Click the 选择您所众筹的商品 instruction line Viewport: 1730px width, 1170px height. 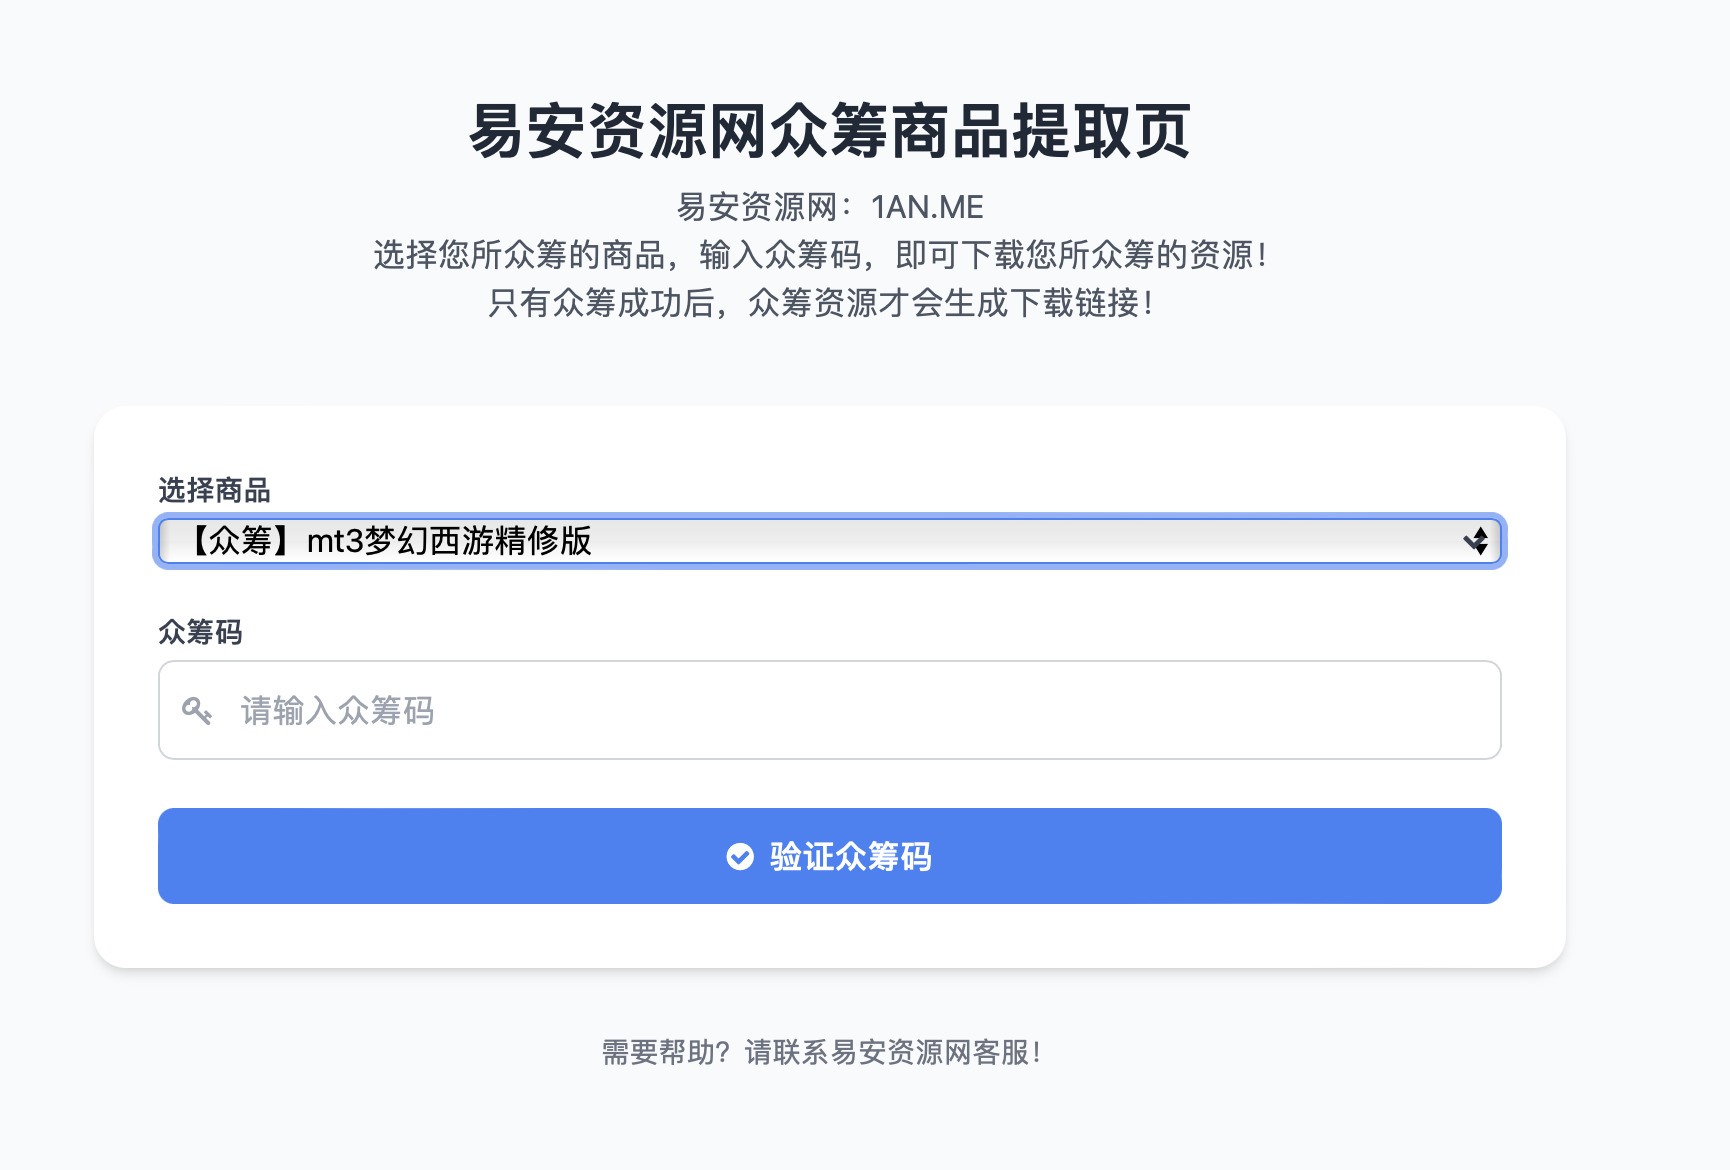(519, 255)
